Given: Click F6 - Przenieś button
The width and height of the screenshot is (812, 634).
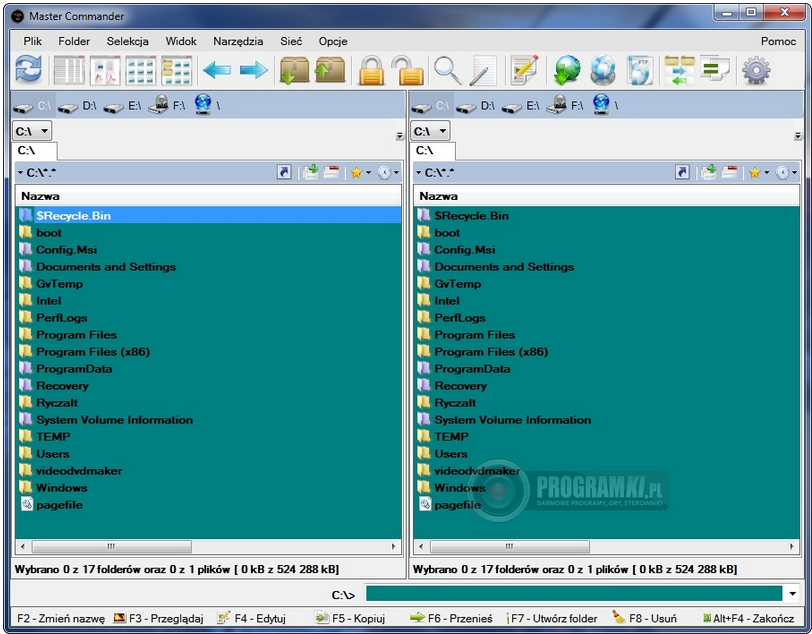Looking at the screenshot, I should tap(451, 618).
